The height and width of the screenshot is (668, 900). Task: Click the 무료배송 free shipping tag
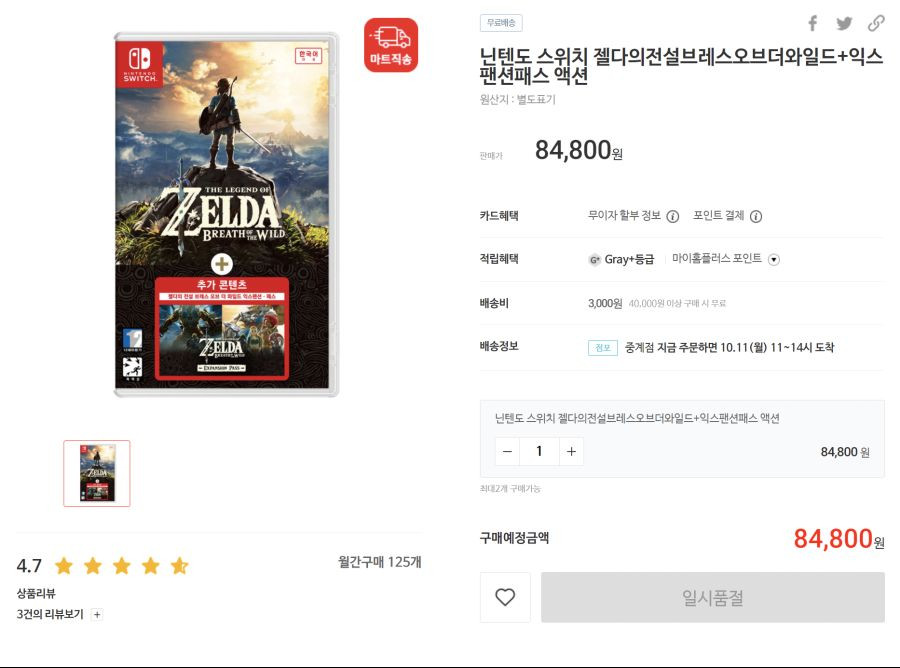pos(501,23)
